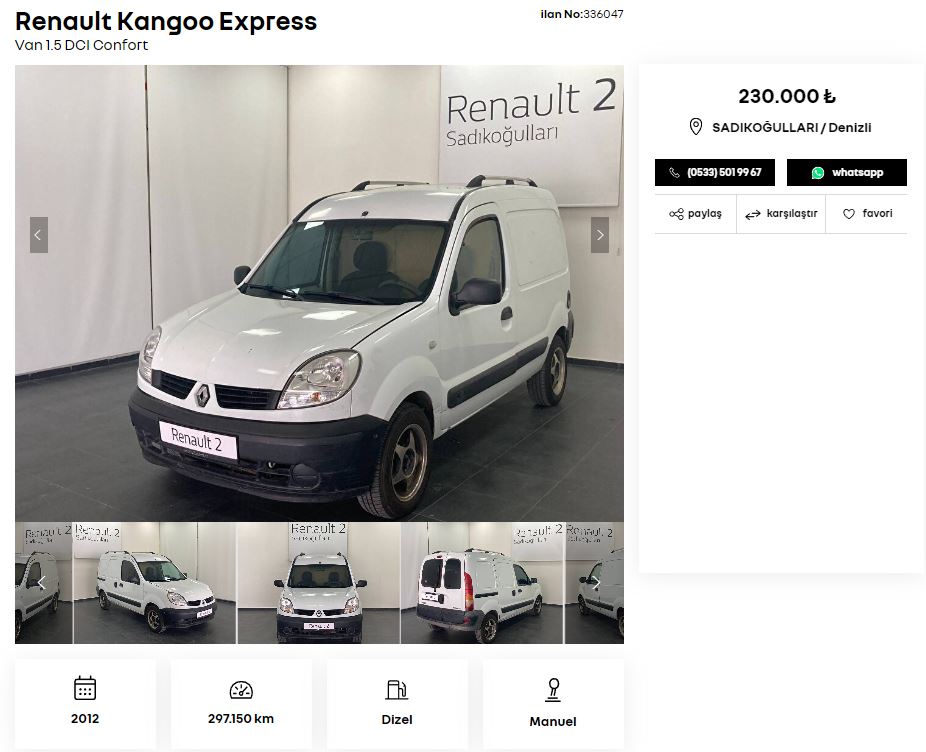Viewport: 926px width, 752px height.
Task: Open the whatsapp contact button
Action: [x=846, y=172]
